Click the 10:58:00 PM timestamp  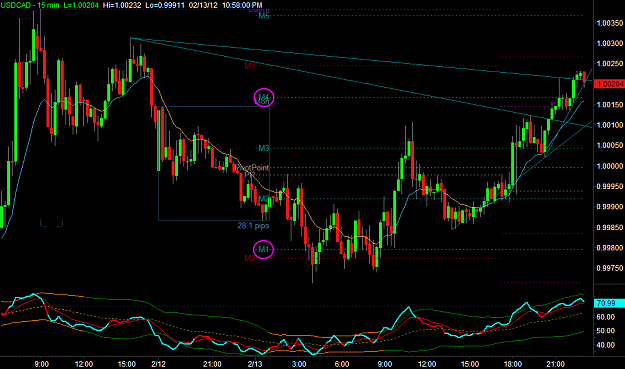[x=242, y=5]
